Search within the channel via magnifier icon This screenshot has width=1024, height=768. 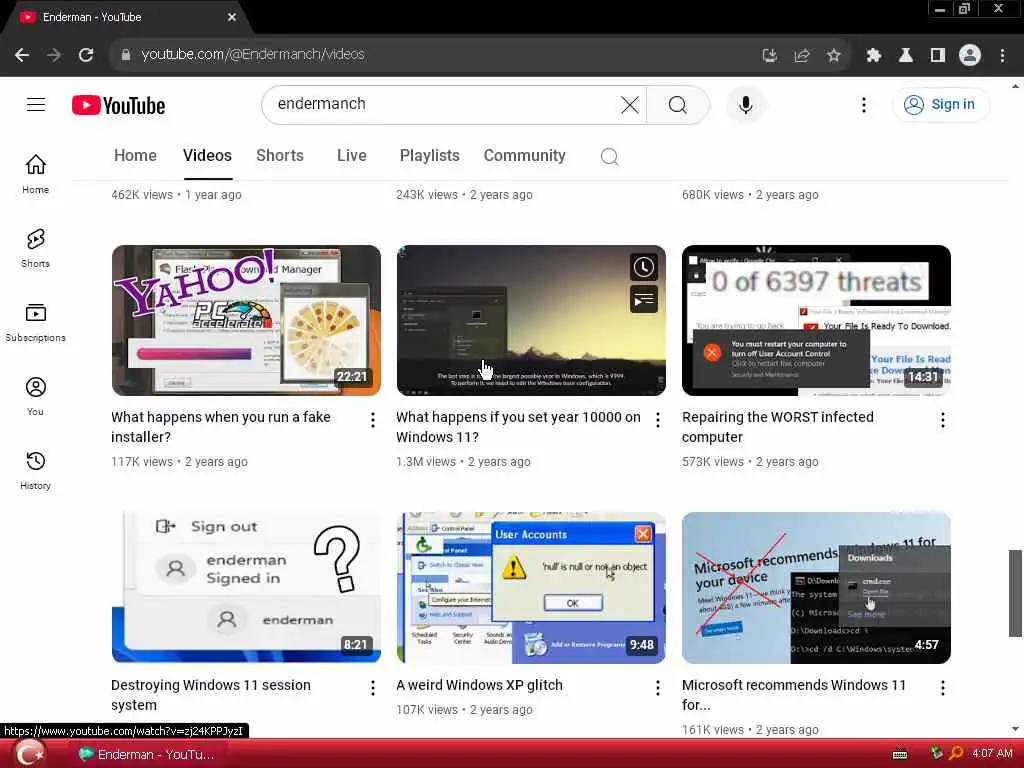609,156
